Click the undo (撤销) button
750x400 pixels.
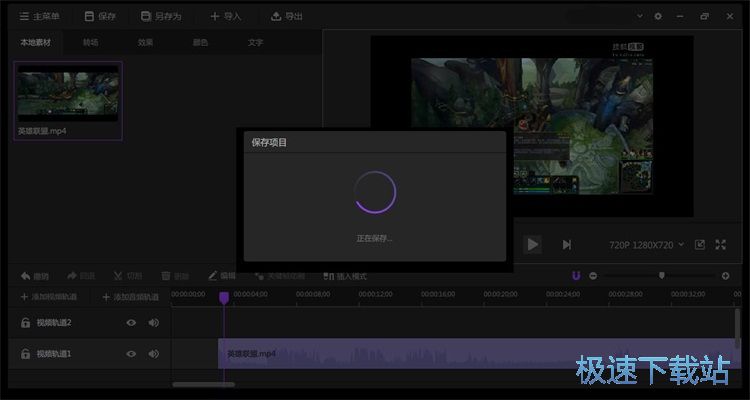tap(34, 276)
